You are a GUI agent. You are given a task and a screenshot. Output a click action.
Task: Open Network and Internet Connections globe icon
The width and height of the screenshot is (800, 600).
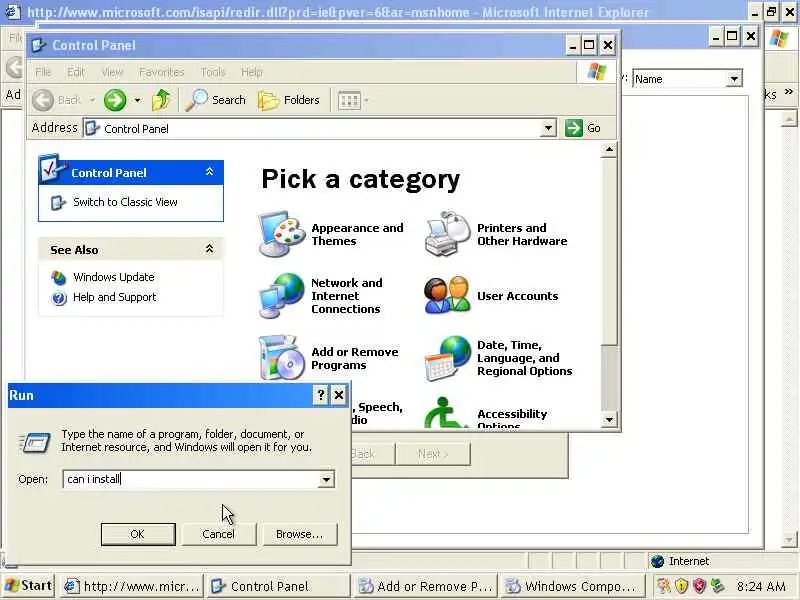tap(281, 296)
